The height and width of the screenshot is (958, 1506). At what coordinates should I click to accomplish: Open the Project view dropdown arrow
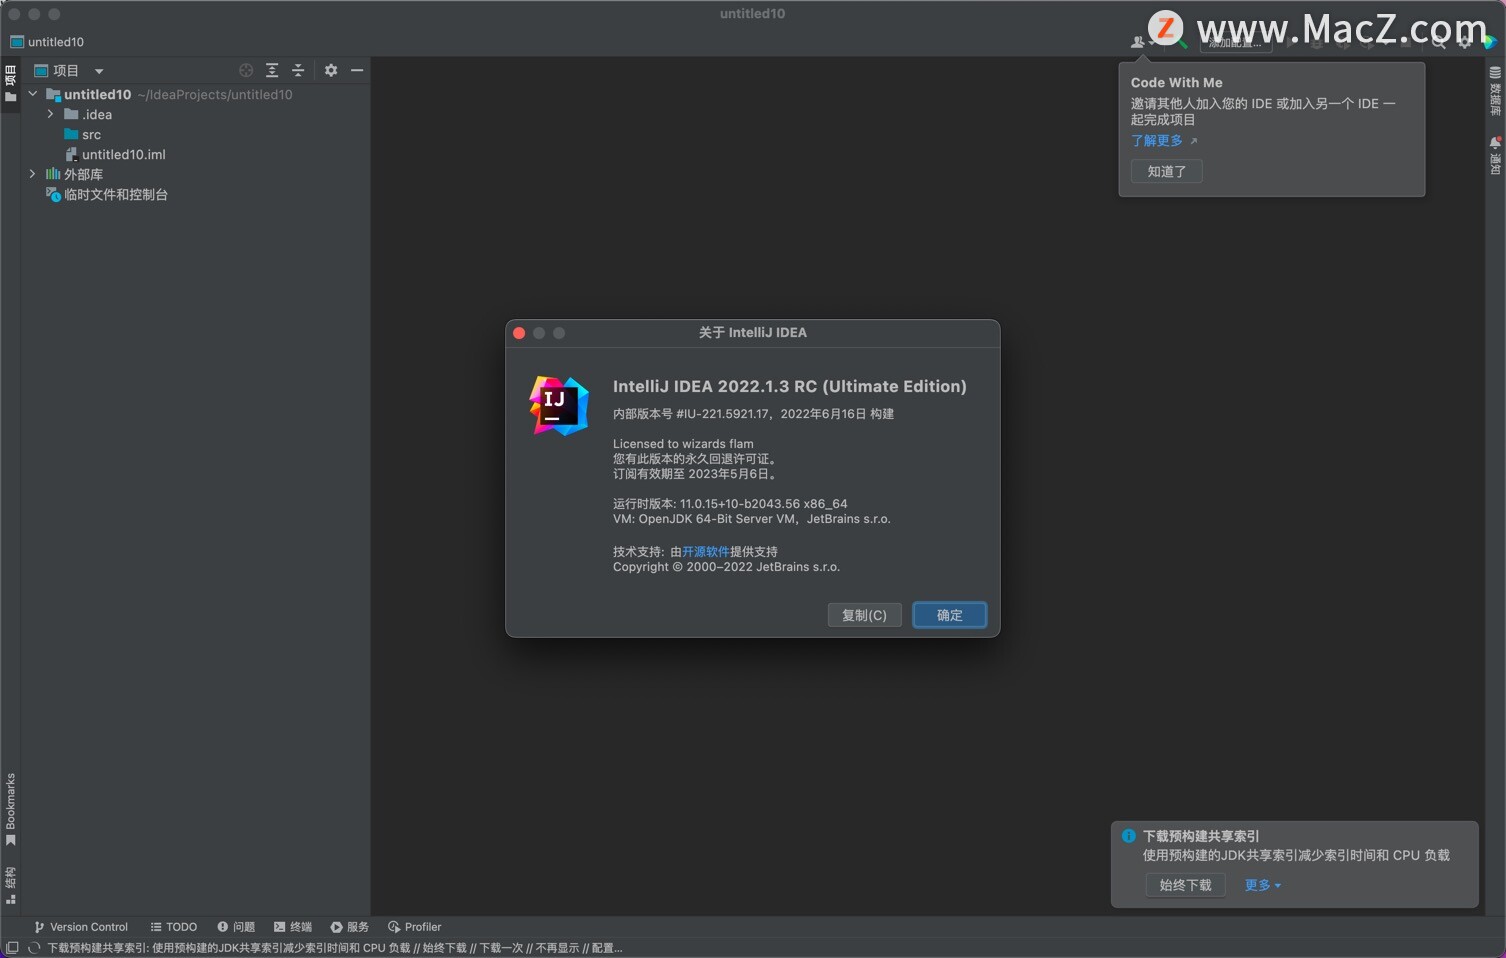pos(99,71)
